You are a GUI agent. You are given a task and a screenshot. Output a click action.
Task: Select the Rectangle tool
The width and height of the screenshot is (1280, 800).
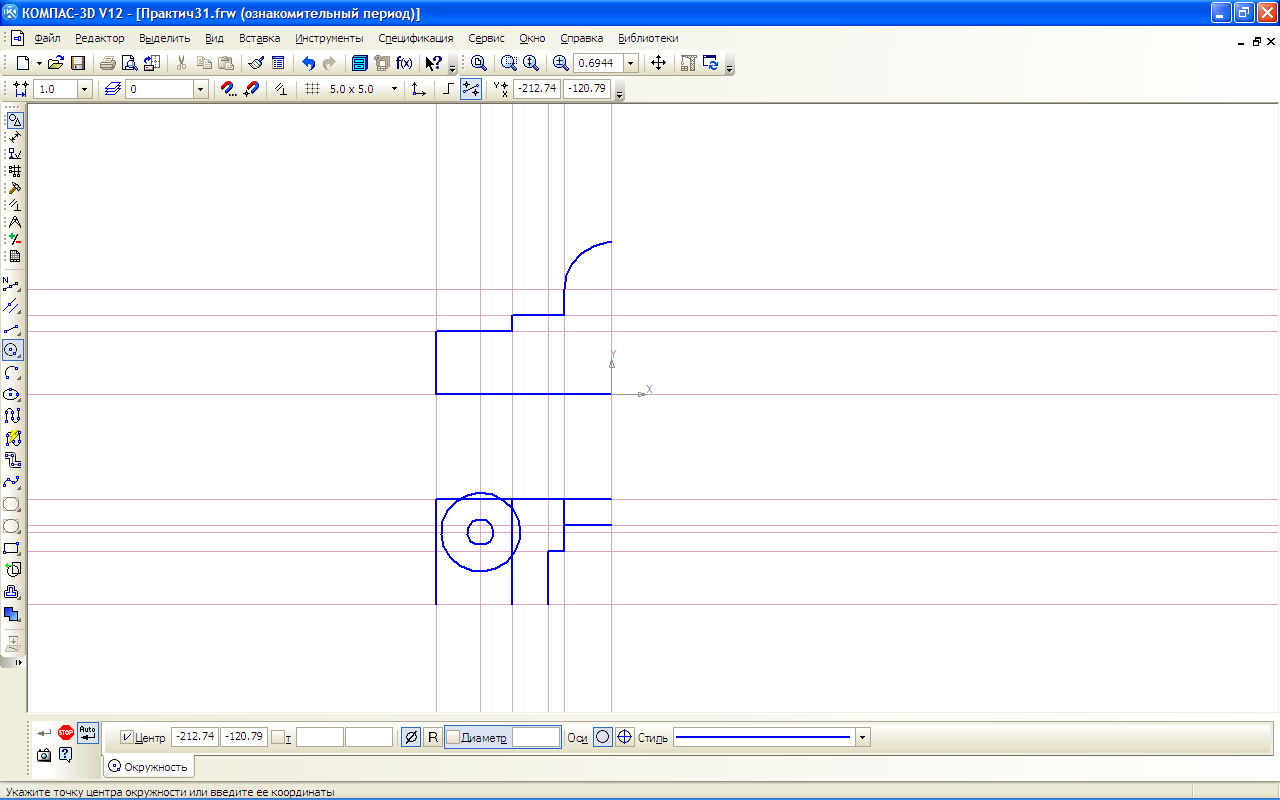[13, 548]
